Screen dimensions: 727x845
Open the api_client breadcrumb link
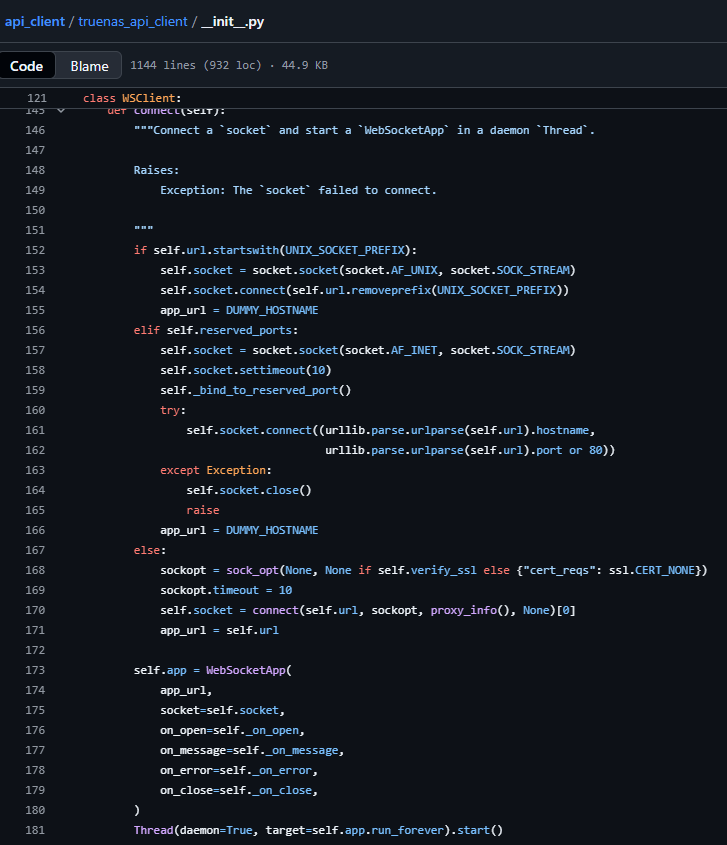33,21
